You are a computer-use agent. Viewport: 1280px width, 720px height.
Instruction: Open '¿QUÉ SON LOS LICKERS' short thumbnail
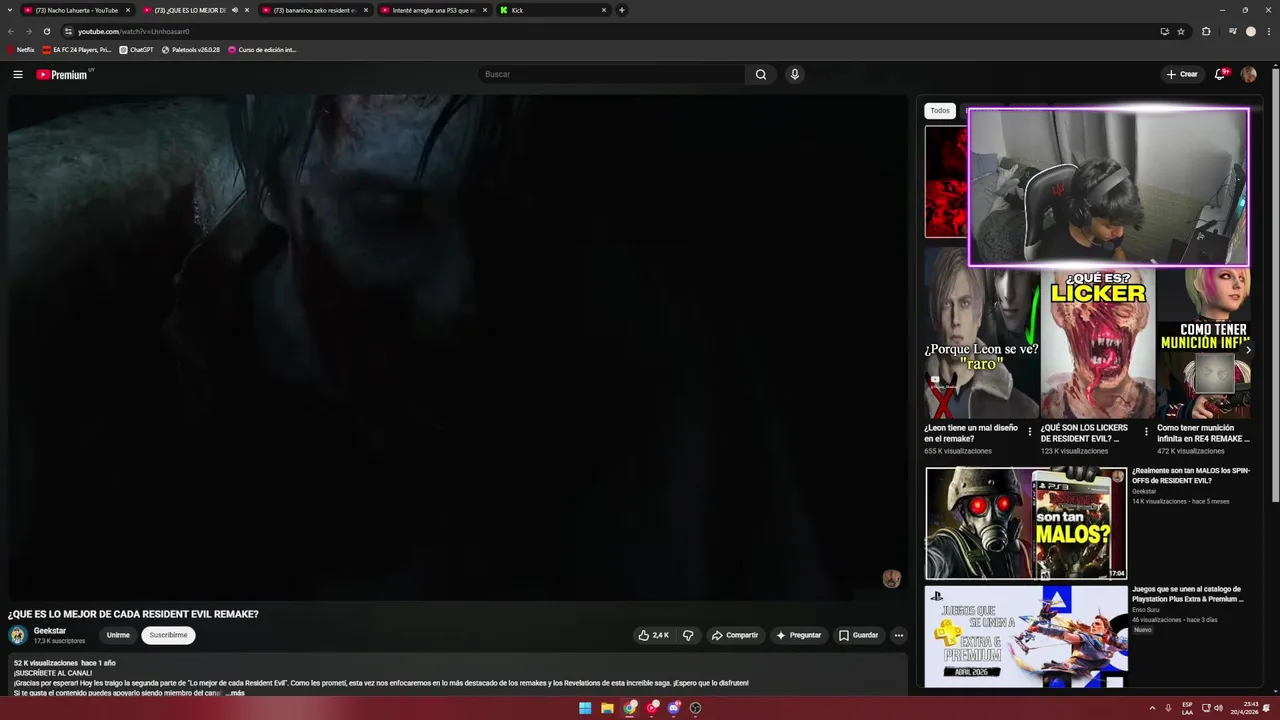(x=1098, y=343)
